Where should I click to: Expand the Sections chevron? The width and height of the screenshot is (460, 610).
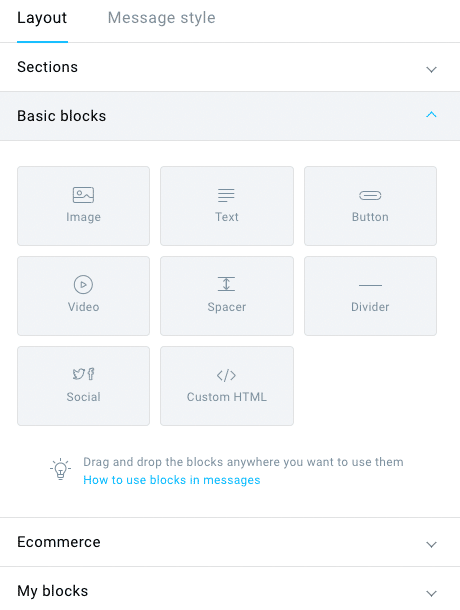pyautogui.click(x=431, y=70)
